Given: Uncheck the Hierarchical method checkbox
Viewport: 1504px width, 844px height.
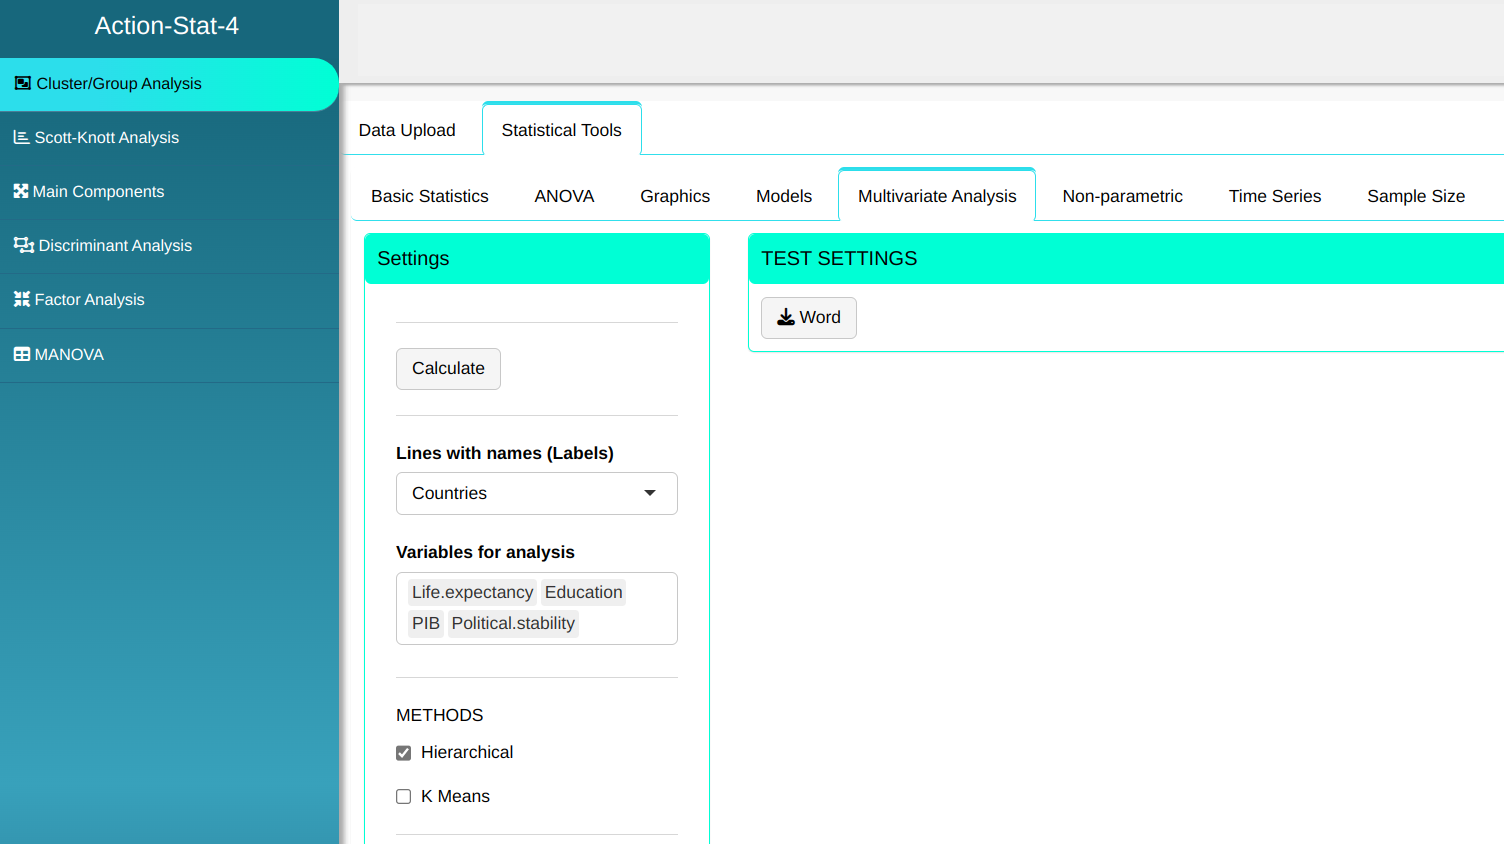Looking at the screenshot, I should 404,753.
